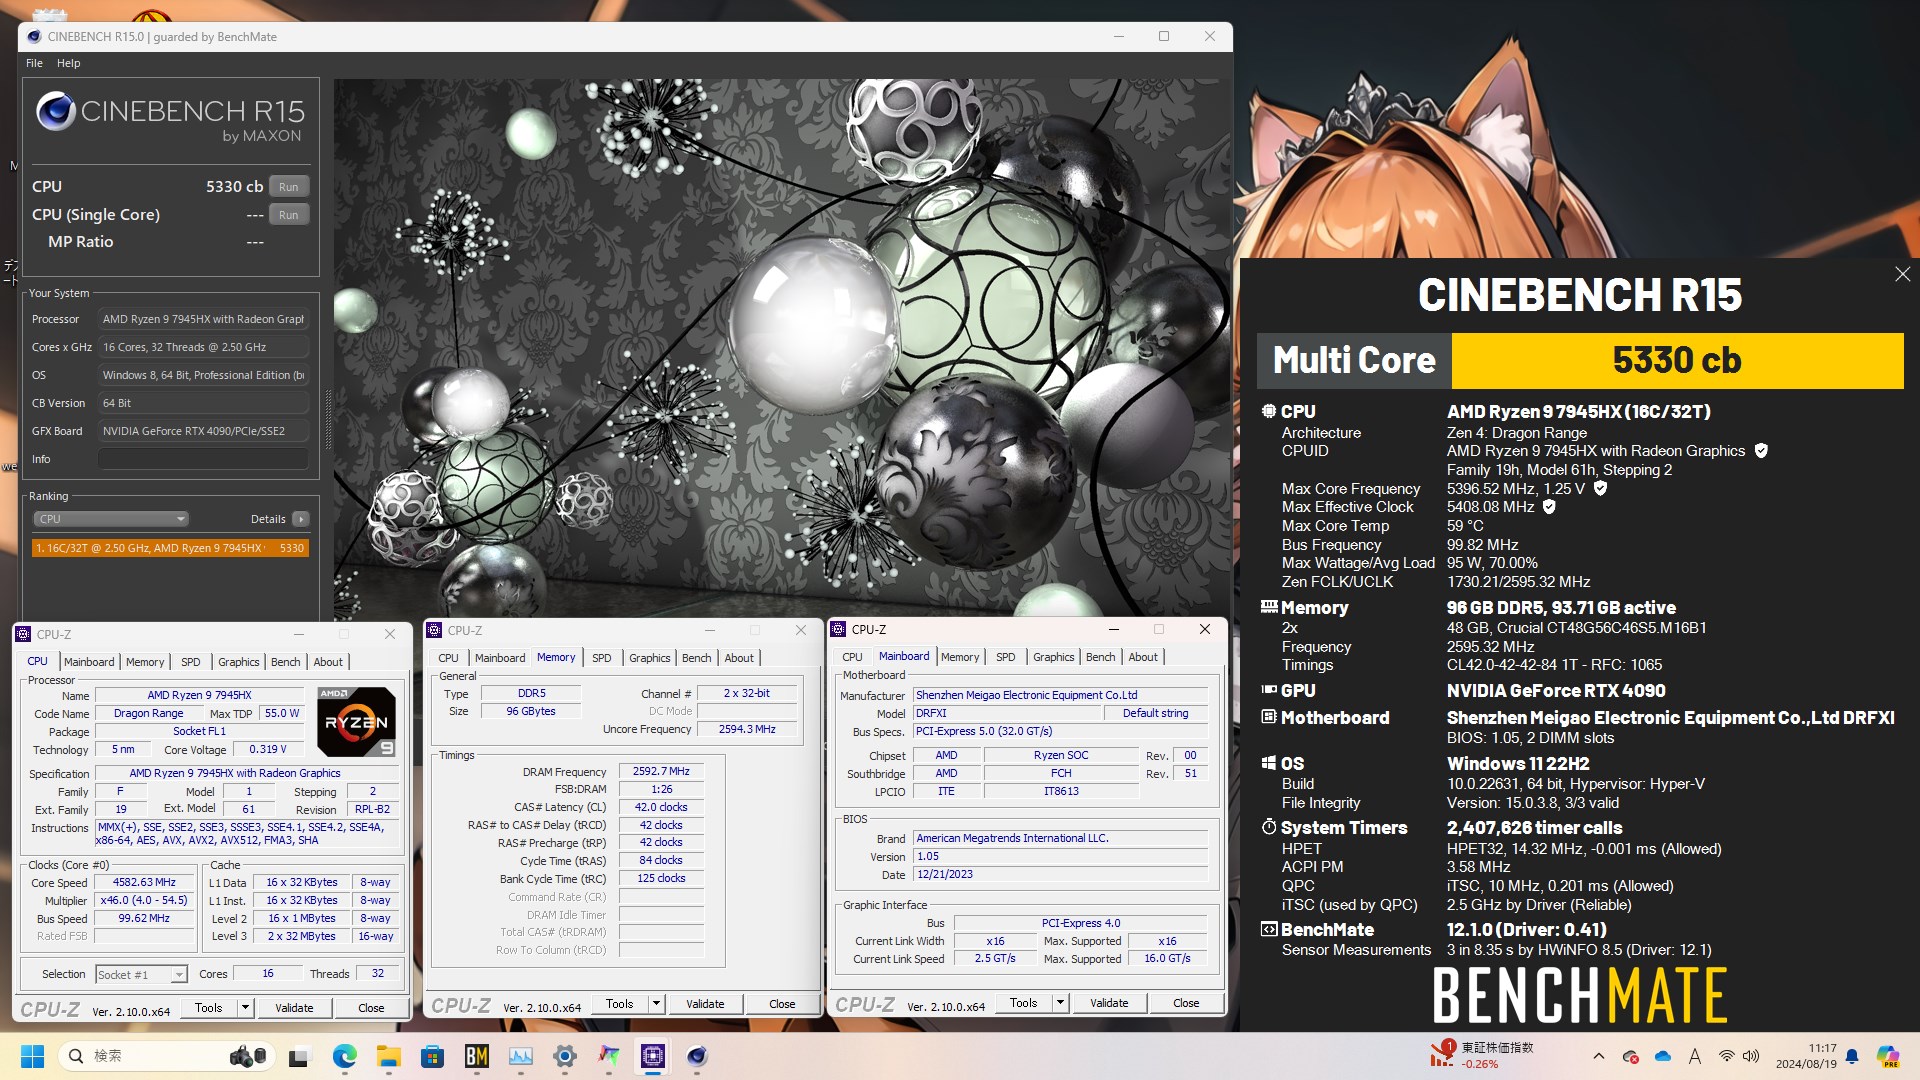Close the BenchMate result overlay panel
Image resolution: width=1920 pixels, height=1080 pixels.
click(x=1902, y=274)
